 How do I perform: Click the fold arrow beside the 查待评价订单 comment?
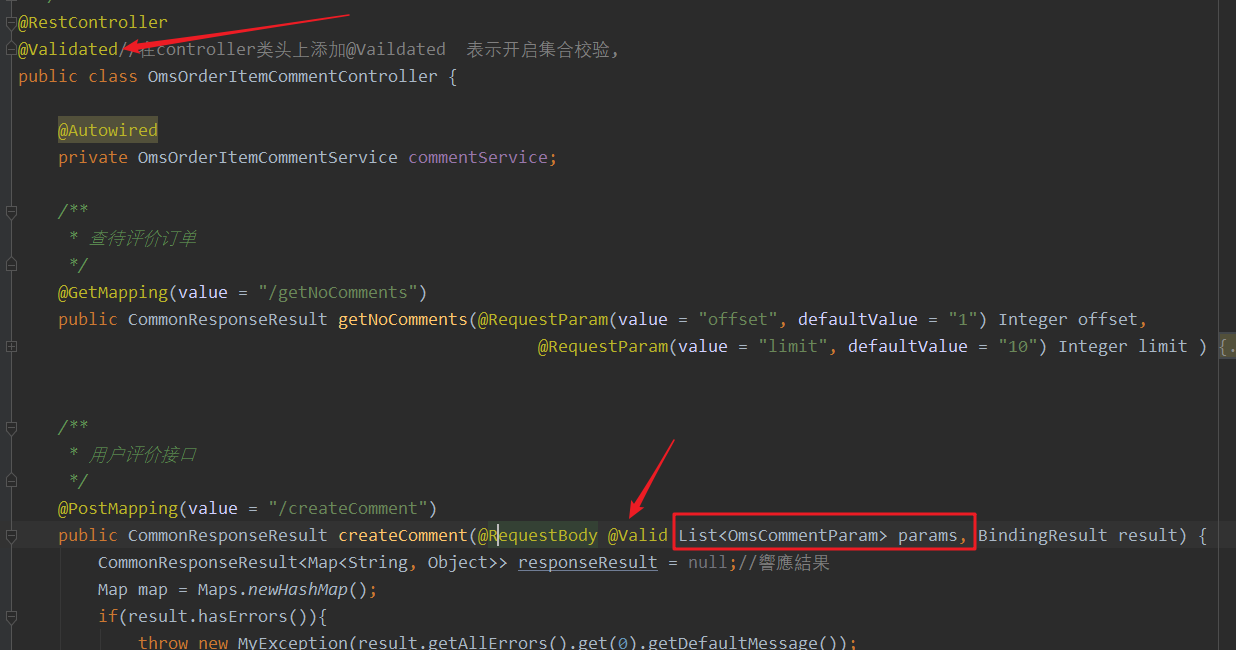pos(10,211)
